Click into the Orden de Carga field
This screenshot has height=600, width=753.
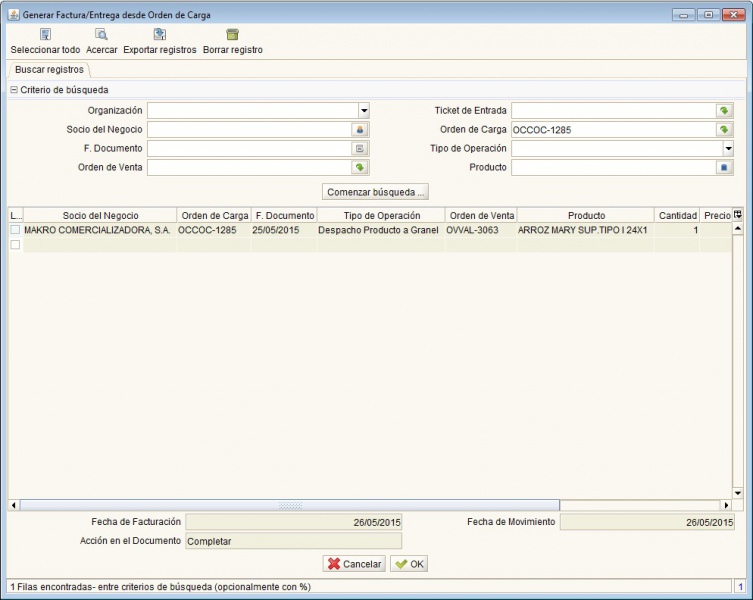click(x=611, y=130)
